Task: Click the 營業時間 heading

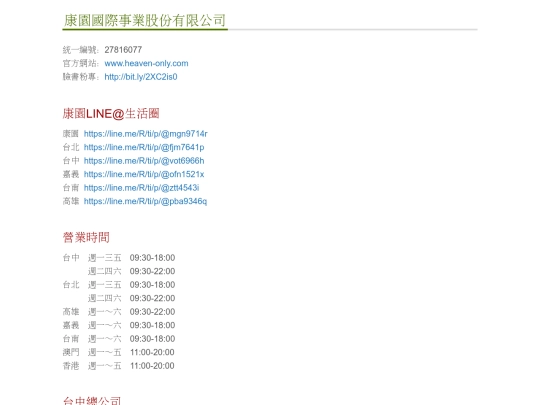Action: 86,237
